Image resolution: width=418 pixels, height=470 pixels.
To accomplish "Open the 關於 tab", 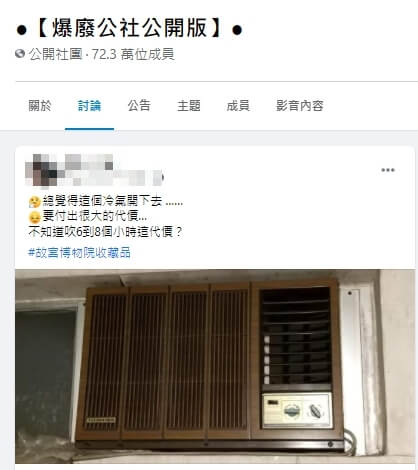I will click(x=40, y=106).
